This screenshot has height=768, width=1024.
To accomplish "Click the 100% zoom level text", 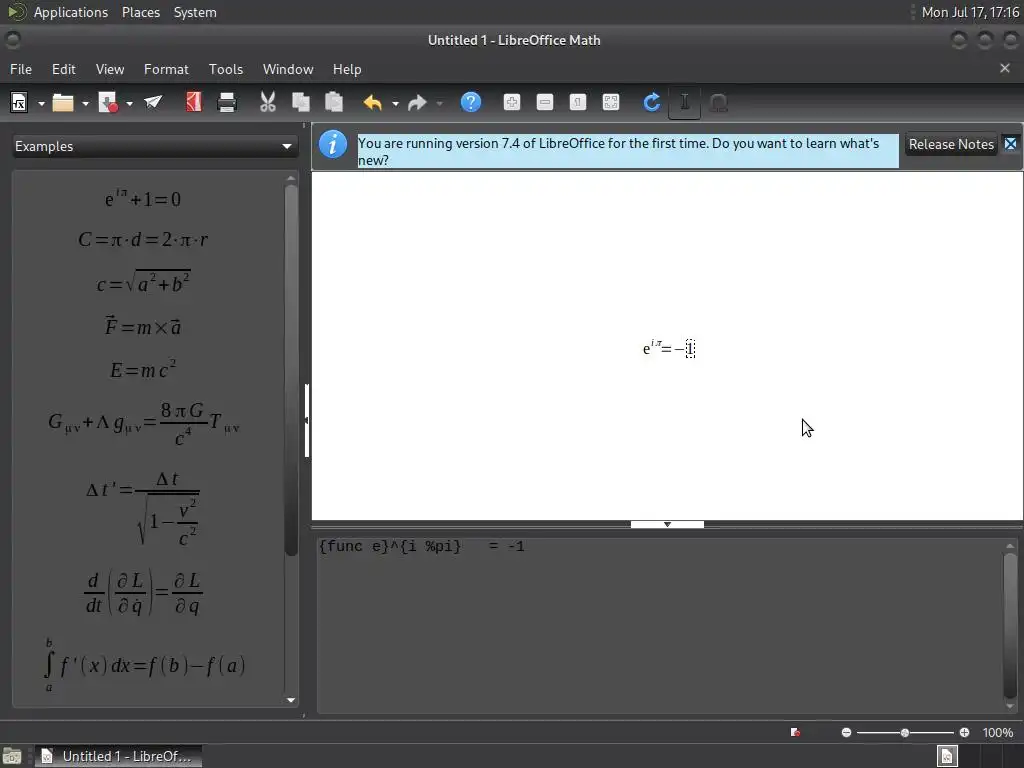I will 997,733.
